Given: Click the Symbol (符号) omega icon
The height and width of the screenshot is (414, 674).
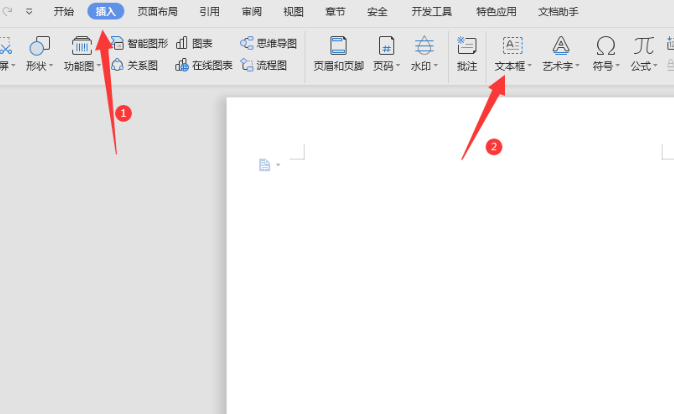Looking at the screenshot, I should pos(605,46).
